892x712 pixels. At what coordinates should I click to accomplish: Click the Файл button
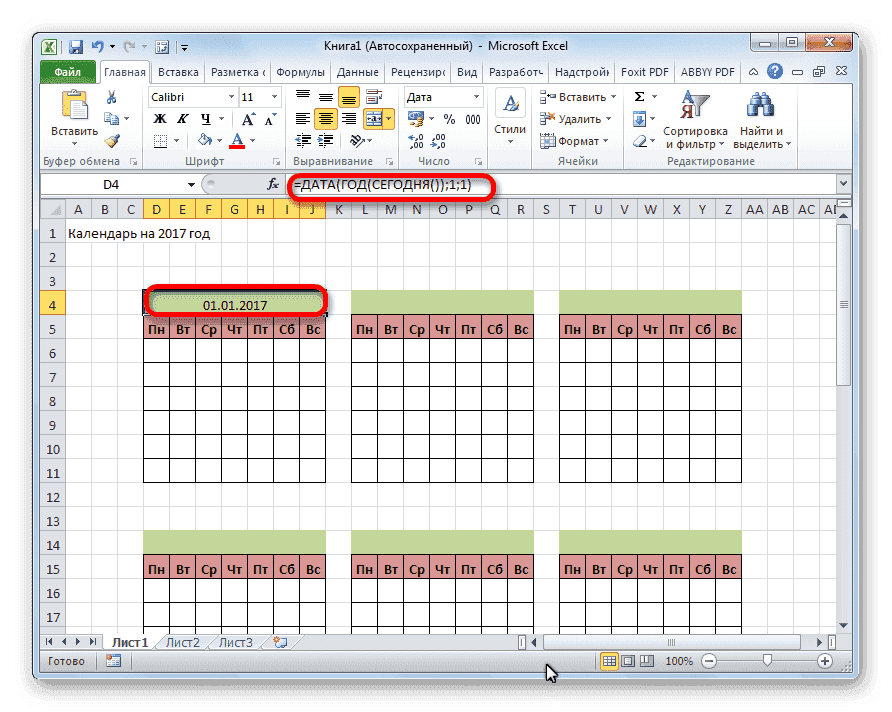pos(68,72)
